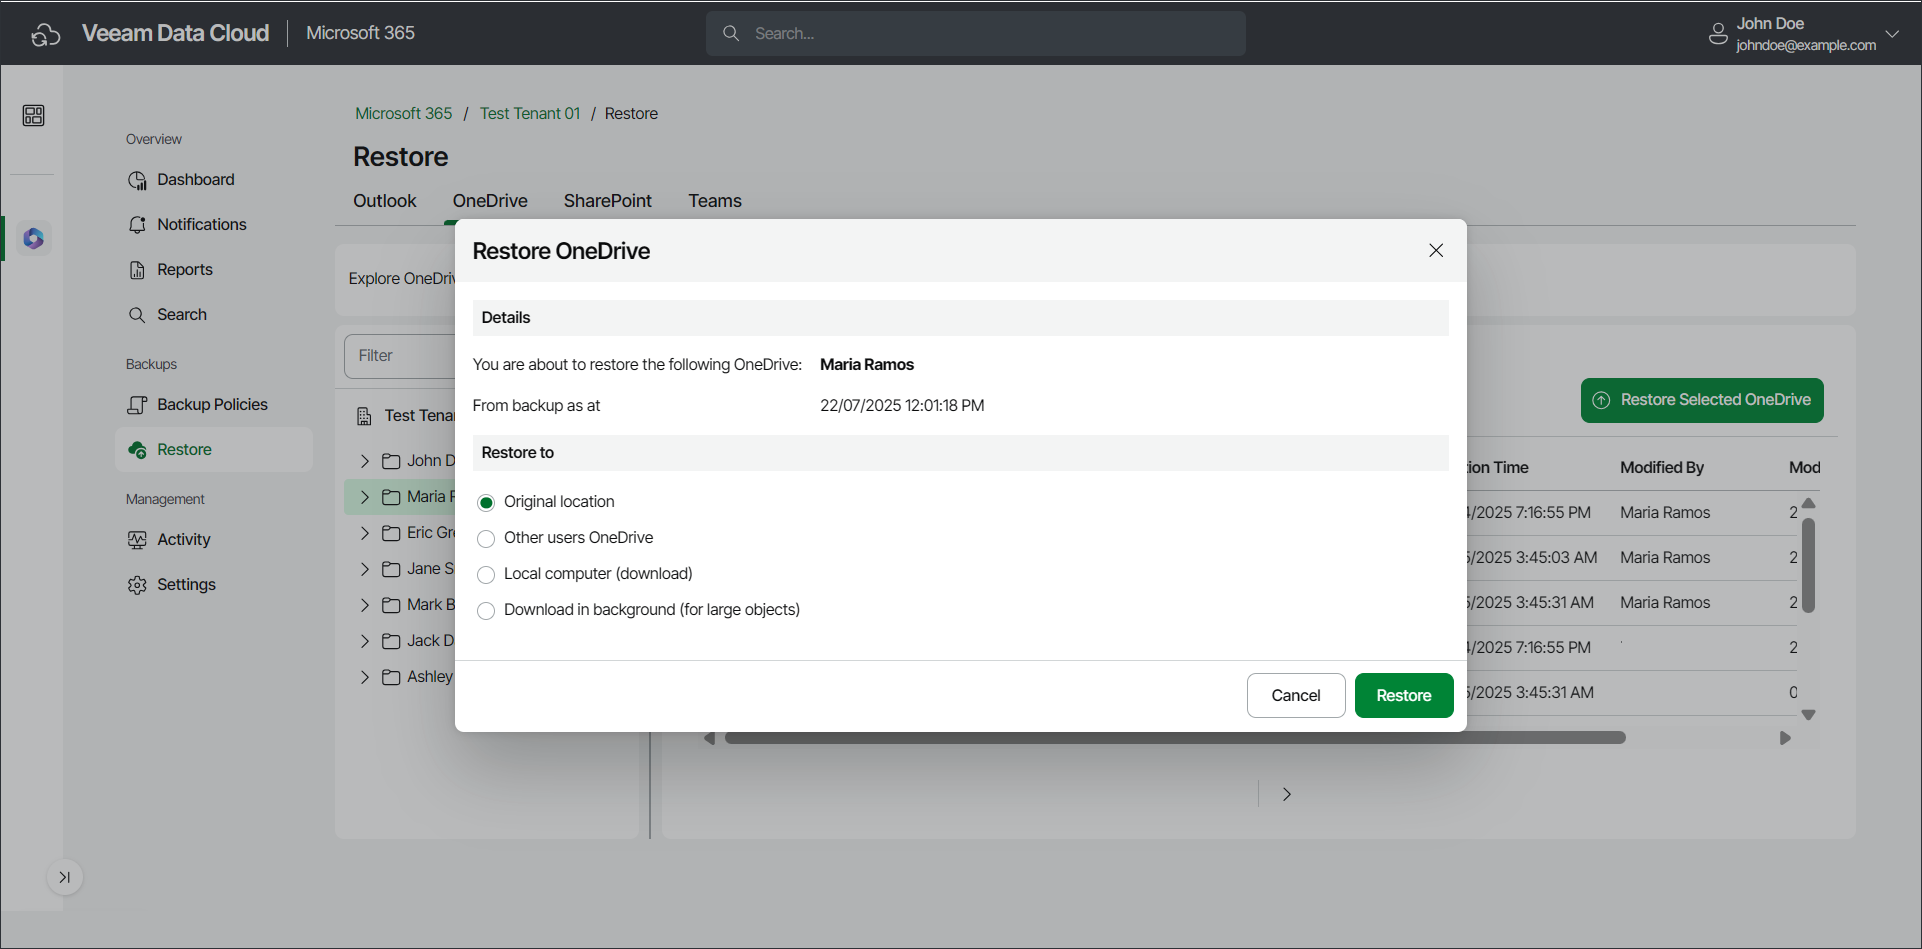Click the up-arrow icon on Restore Selected OneDrive
The width and height of the screenshot is (1922, 949).
(1601, 400)
